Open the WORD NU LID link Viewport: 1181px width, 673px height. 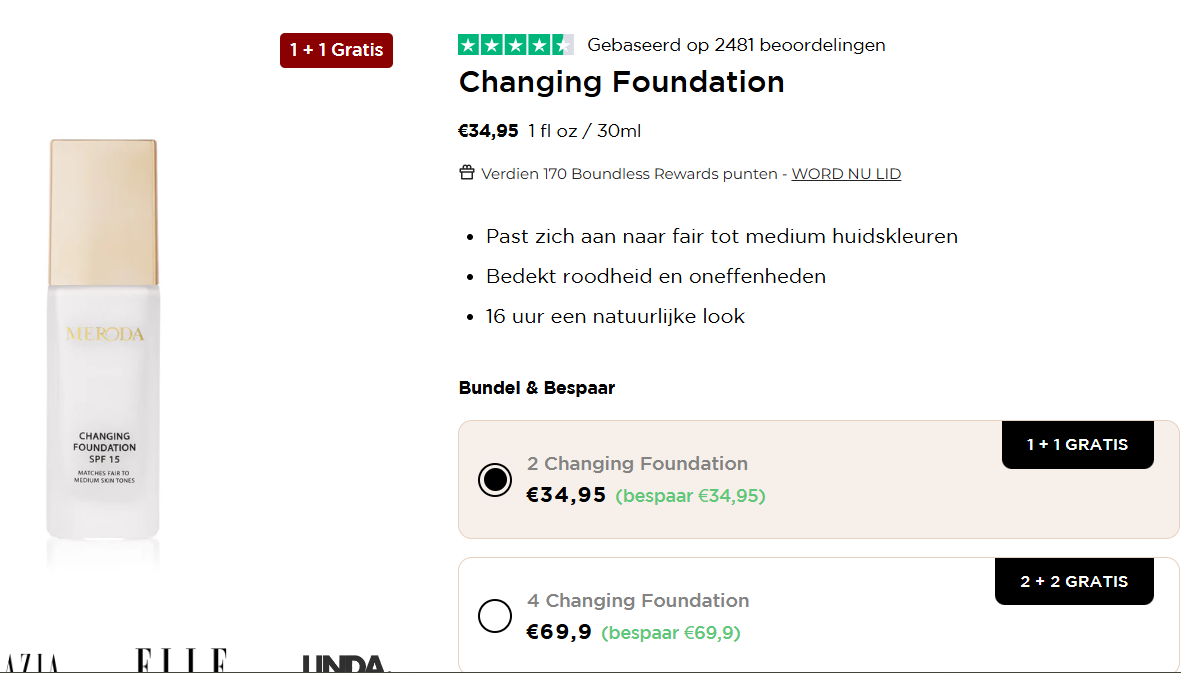click(x=846, y=173)
